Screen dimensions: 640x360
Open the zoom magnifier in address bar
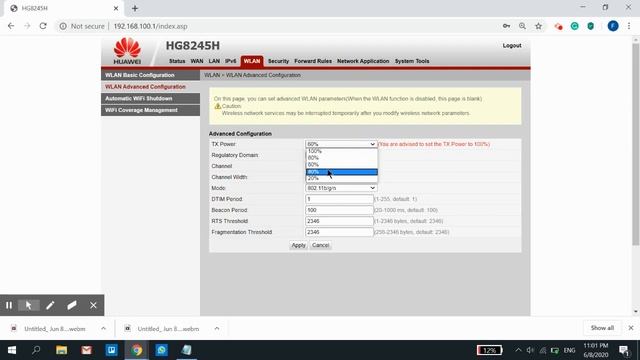coord(522,26)
